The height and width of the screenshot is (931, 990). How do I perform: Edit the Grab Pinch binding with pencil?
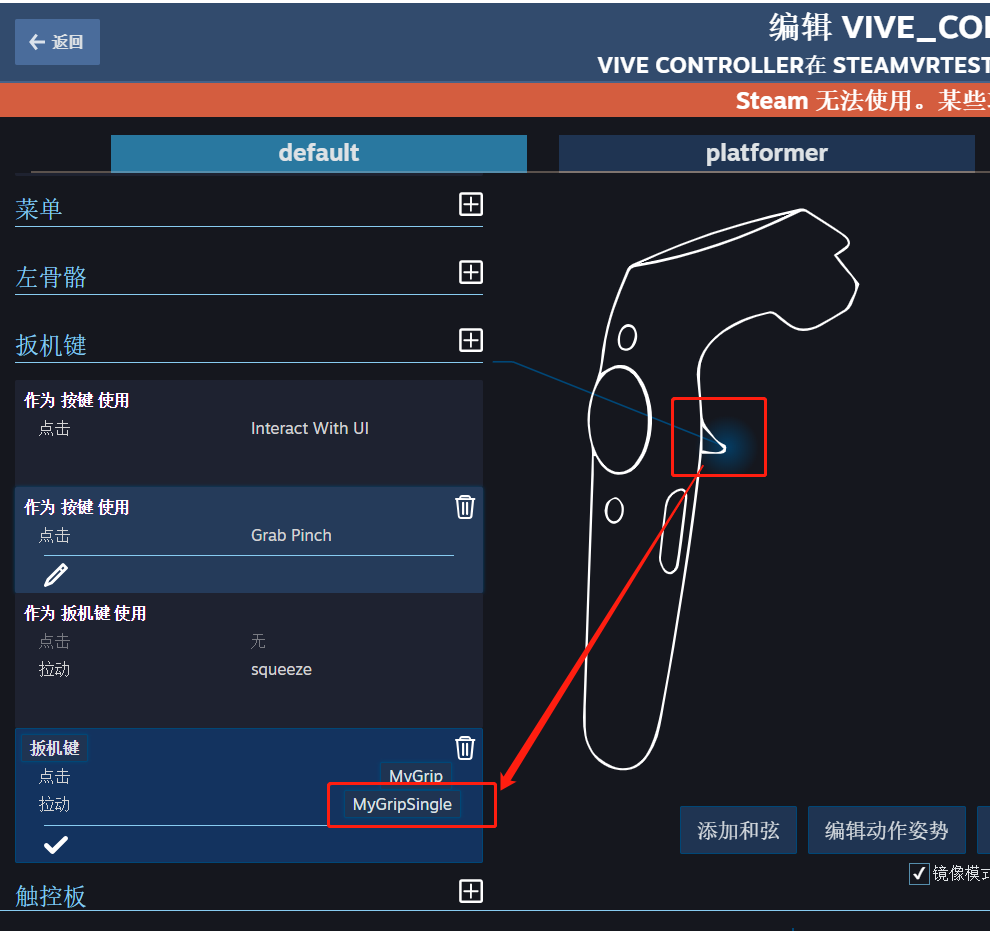pyautogui.click(x=56, y=574)
